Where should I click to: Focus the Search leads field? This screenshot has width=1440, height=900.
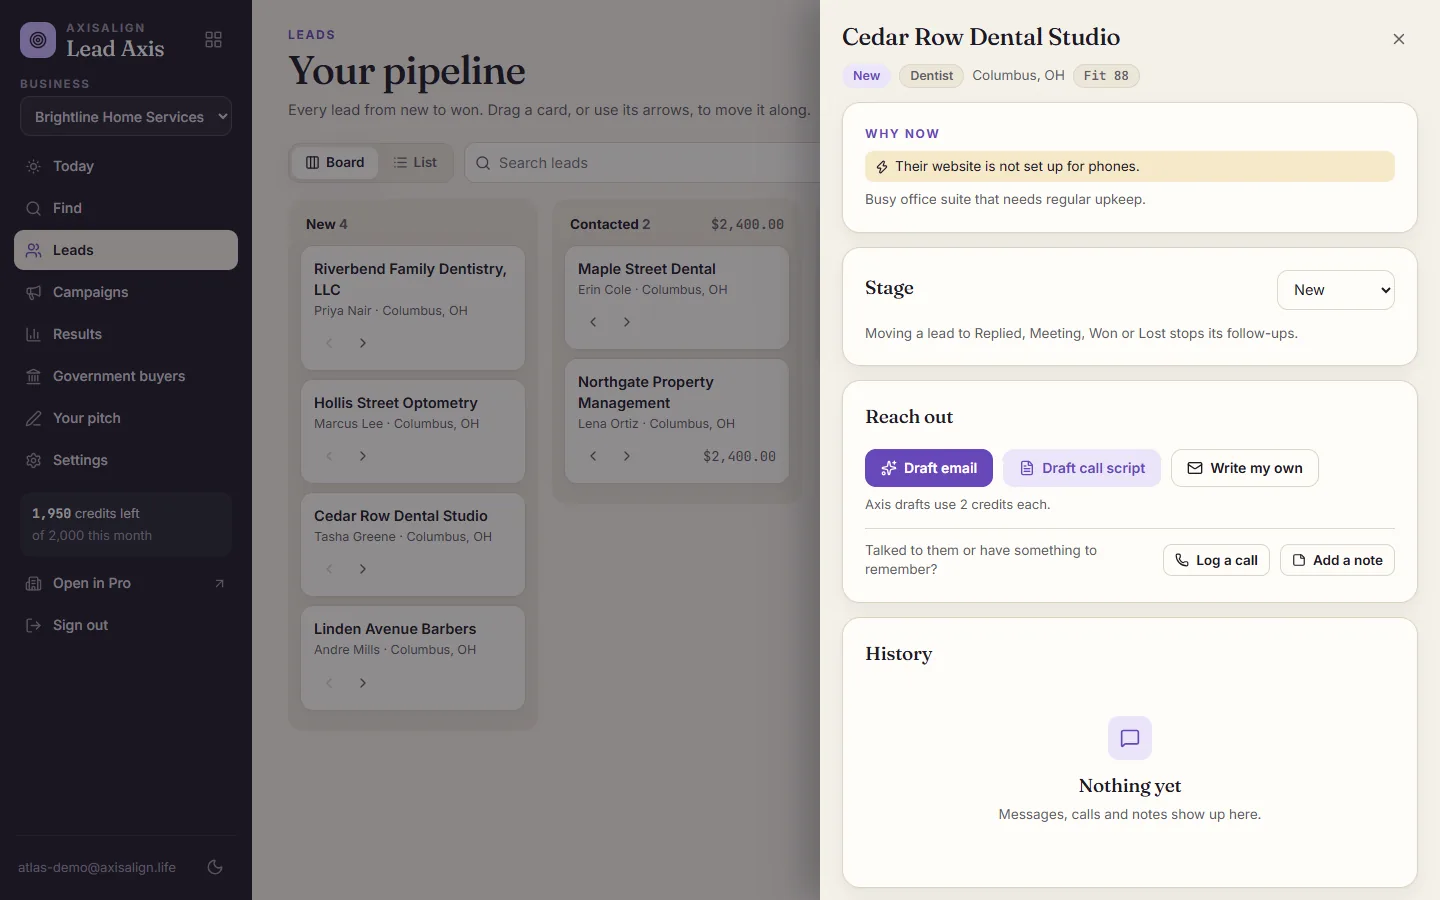pyautogui.click(x=642, y=162)
